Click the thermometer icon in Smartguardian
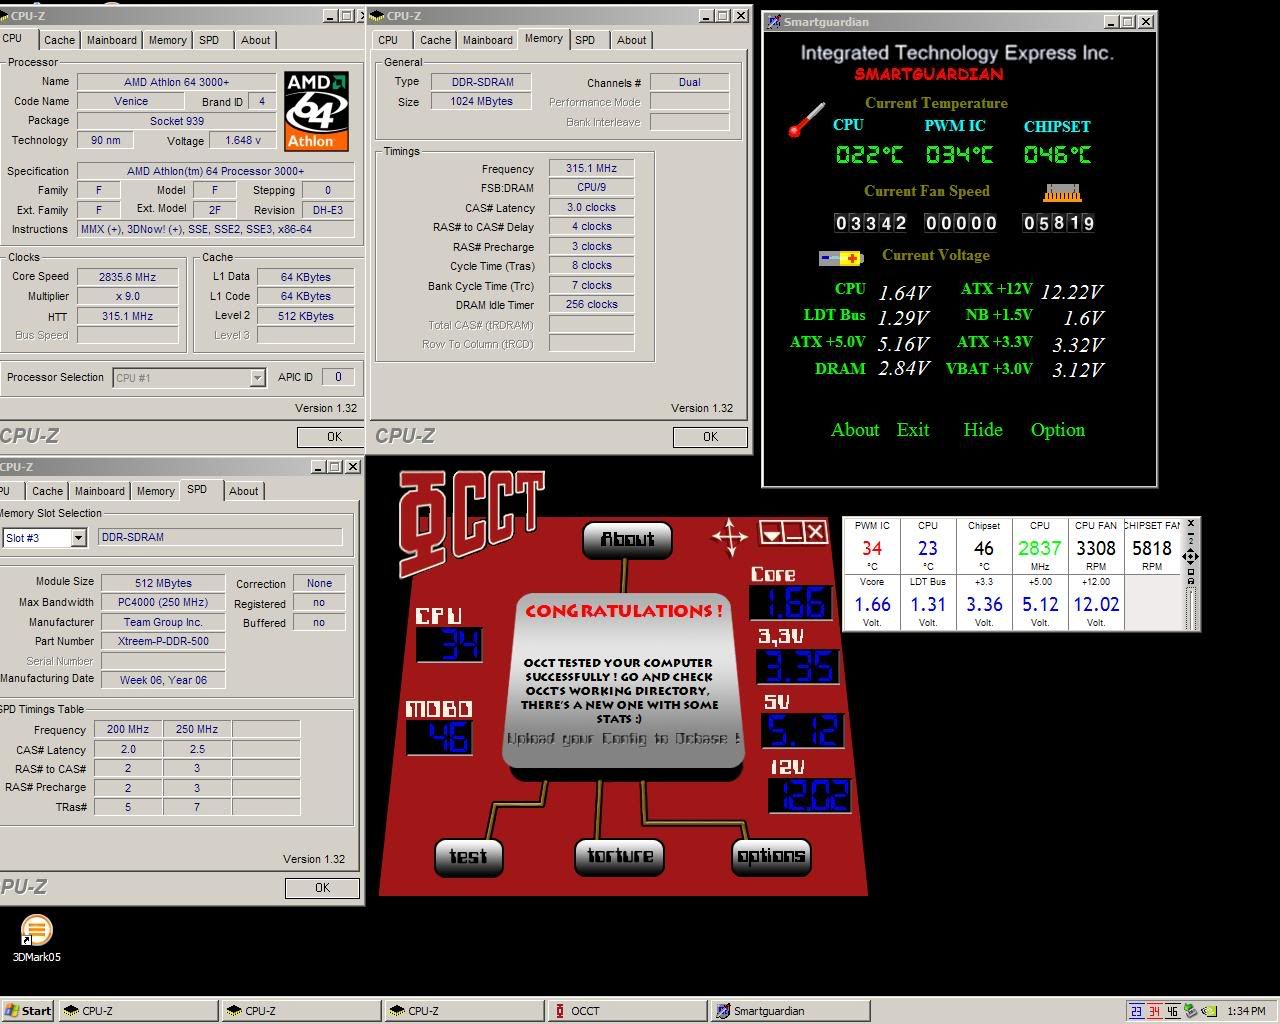The image size is (1280, 1024). pos(806,120)
